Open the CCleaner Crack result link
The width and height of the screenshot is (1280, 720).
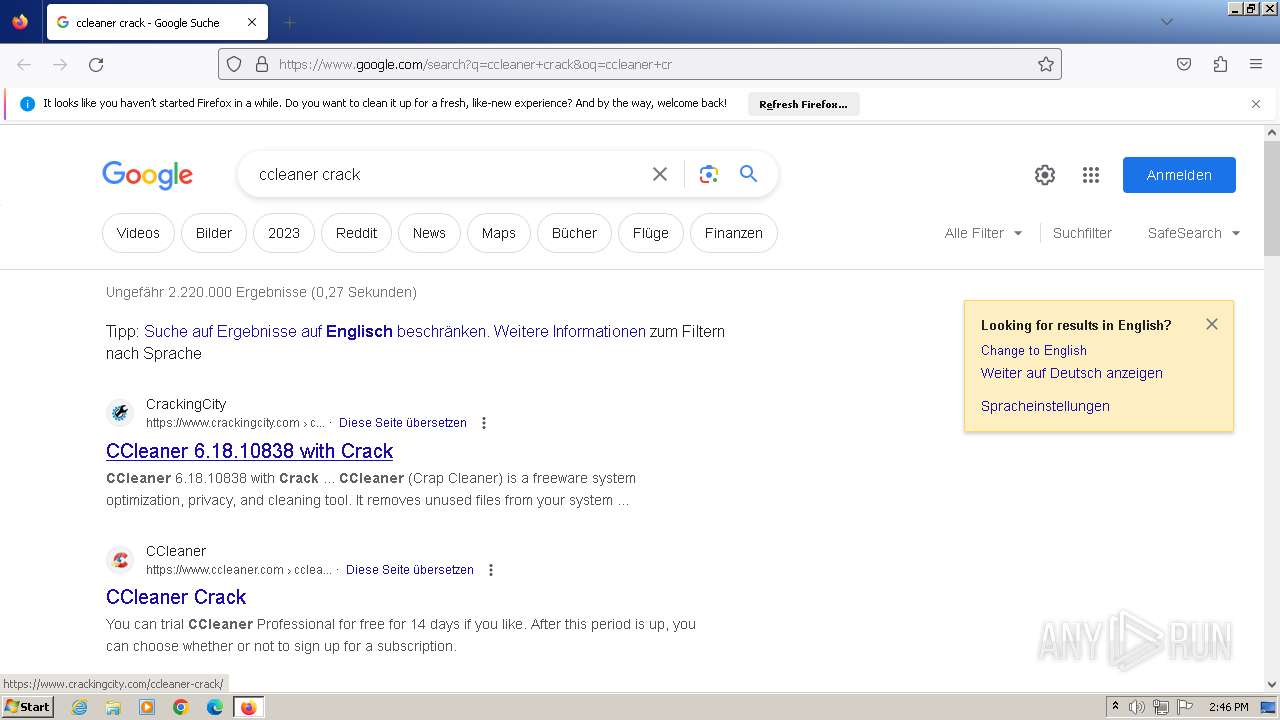[x=176, y=597]
